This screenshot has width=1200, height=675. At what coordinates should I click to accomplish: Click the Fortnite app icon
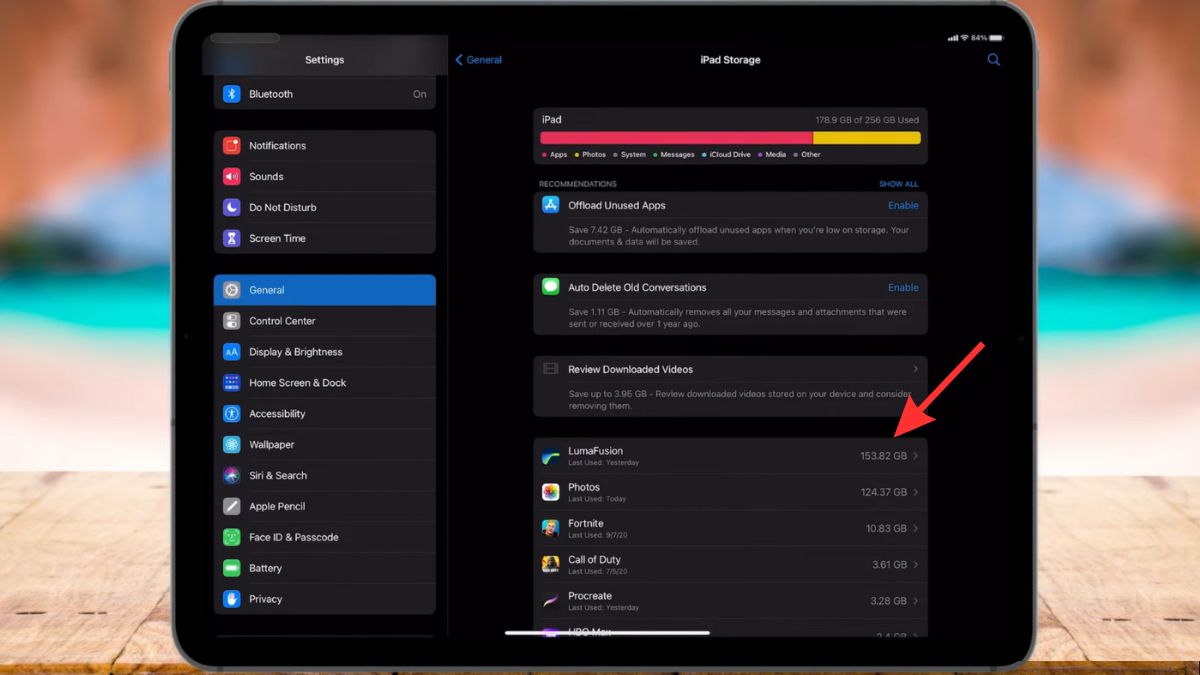click(x=551, y=528)
